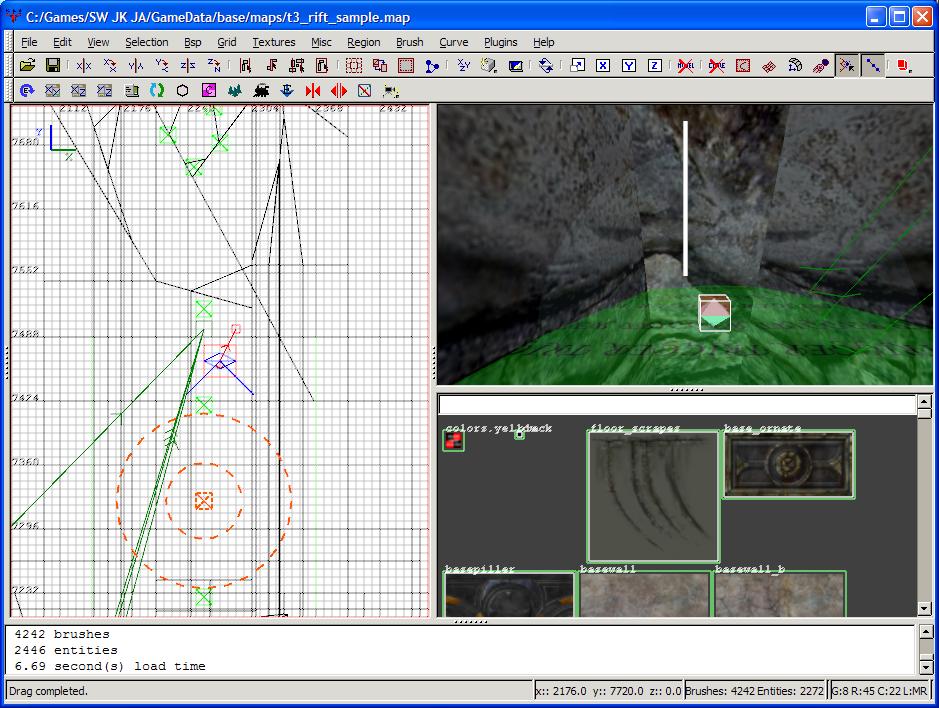This screenshot has width=939, height=708.
Task: Show patches as wireframe icon
Action: [769, 65]
